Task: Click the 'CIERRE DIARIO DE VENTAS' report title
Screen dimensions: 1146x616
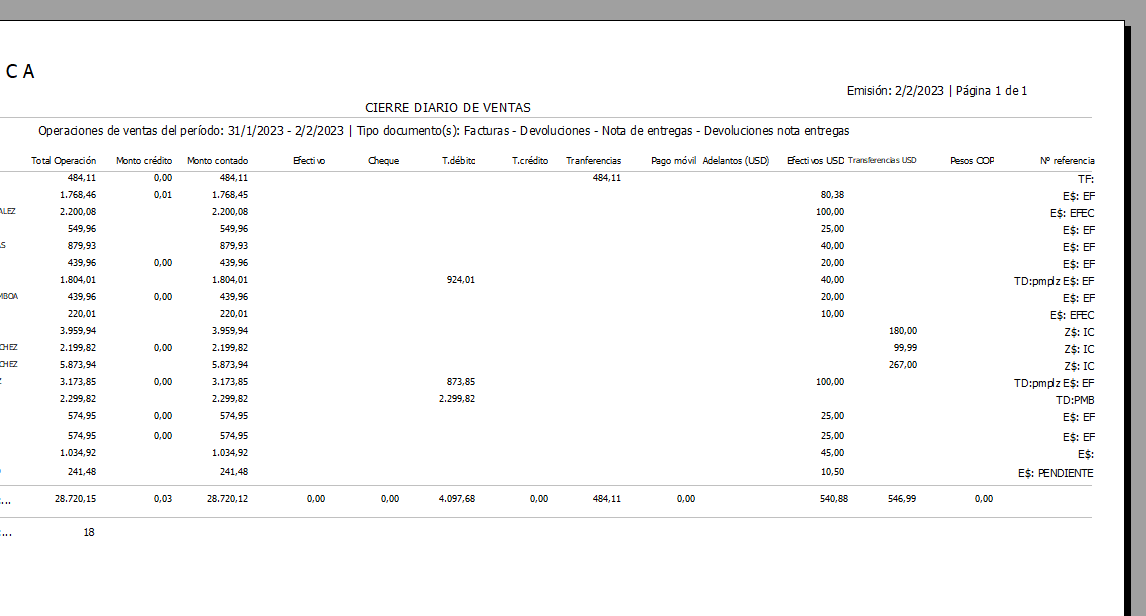Action: coord(447,108)
